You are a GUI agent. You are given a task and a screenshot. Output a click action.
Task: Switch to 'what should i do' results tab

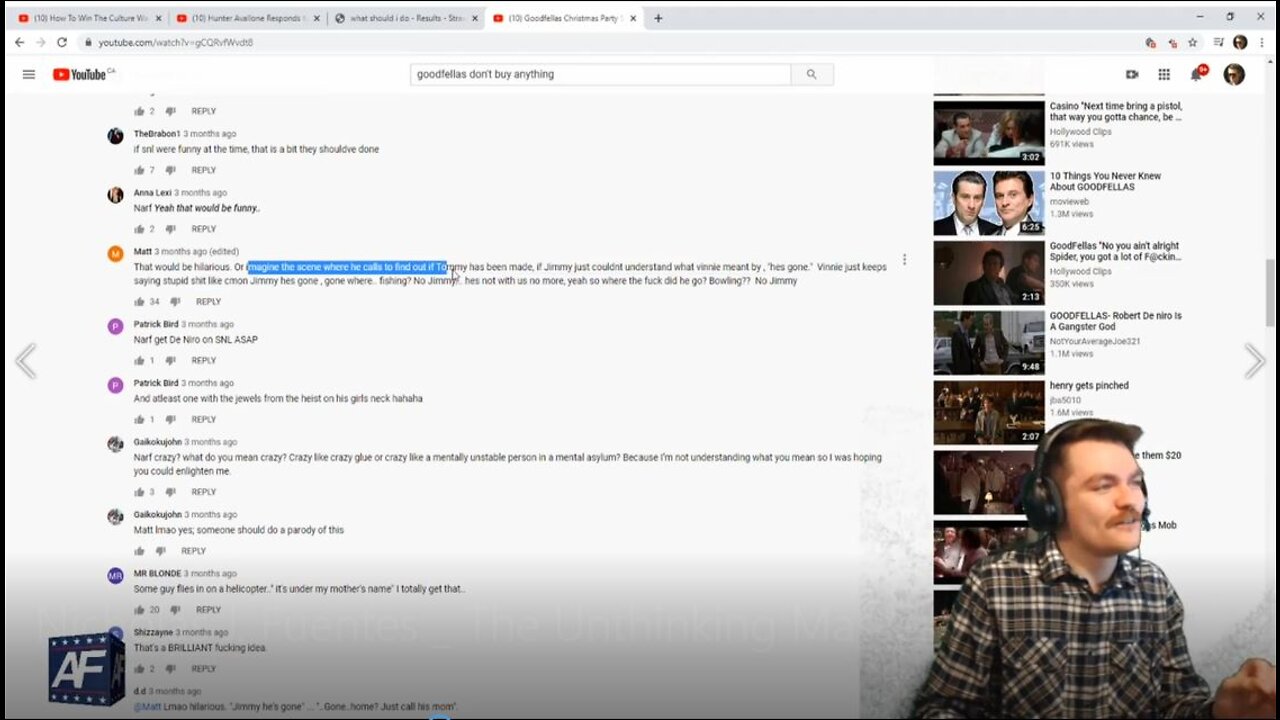tap(405, 18)
